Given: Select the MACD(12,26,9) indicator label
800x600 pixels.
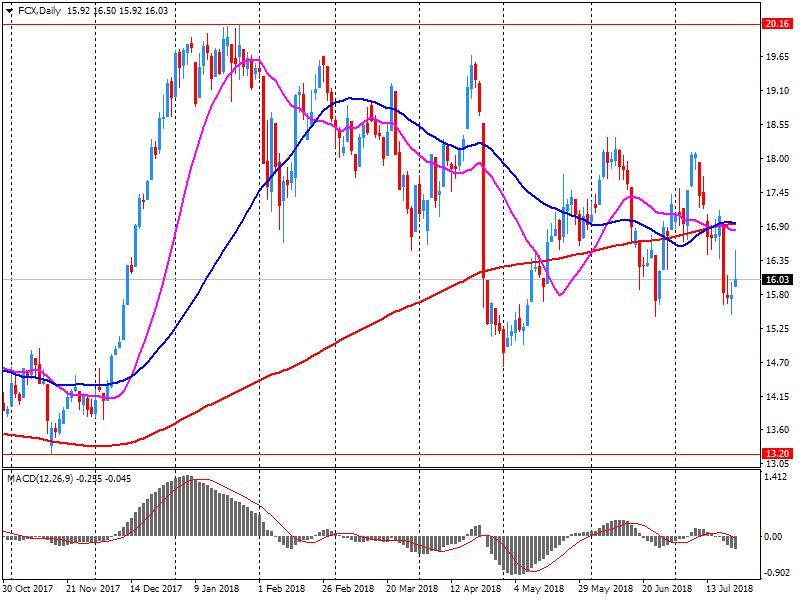Looking at the screenshot, I should pyautogui.click(x=40, y=479).
